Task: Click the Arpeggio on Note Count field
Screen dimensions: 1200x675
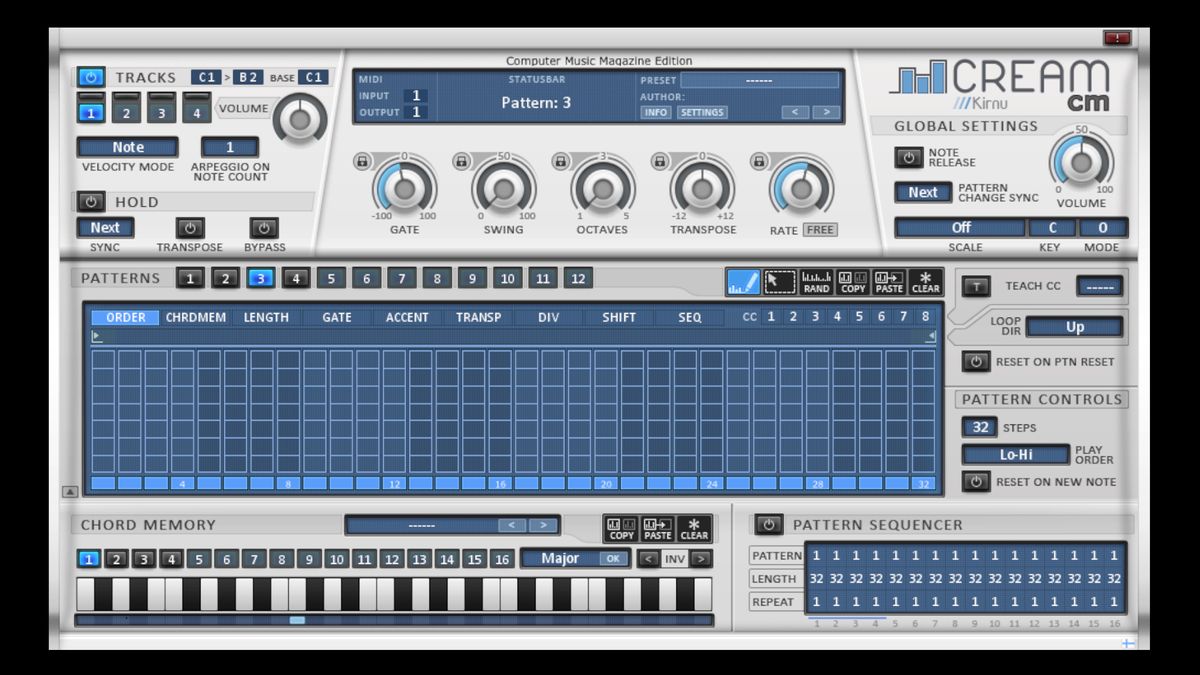Action: [x=230, y=147]
